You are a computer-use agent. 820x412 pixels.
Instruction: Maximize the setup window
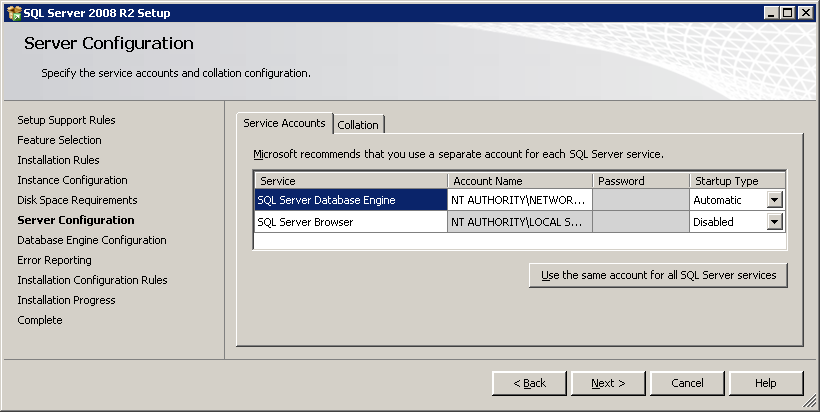tap(789, 13)
